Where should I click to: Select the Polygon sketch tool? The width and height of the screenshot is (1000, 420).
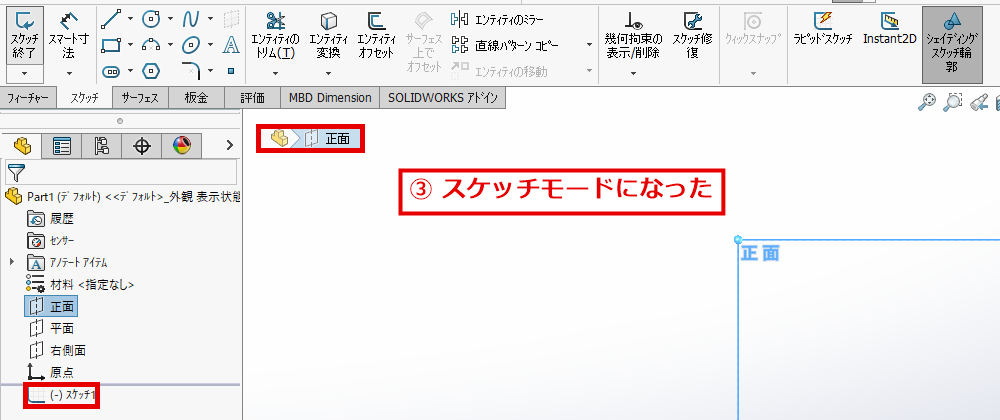pos(151,70)
